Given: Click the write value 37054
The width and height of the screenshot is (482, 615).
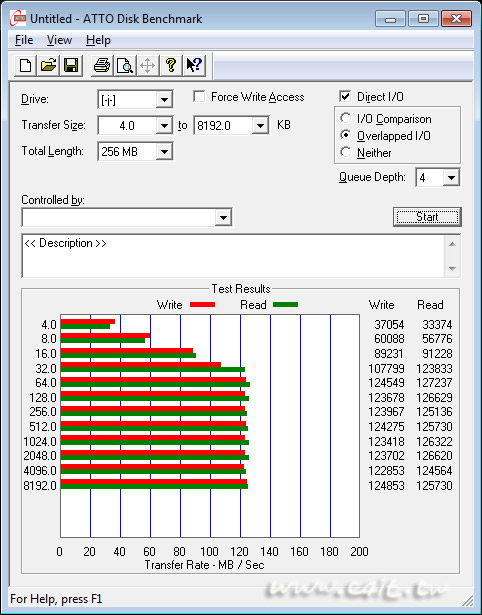Looking at the screenshot, I should [389, 325].
